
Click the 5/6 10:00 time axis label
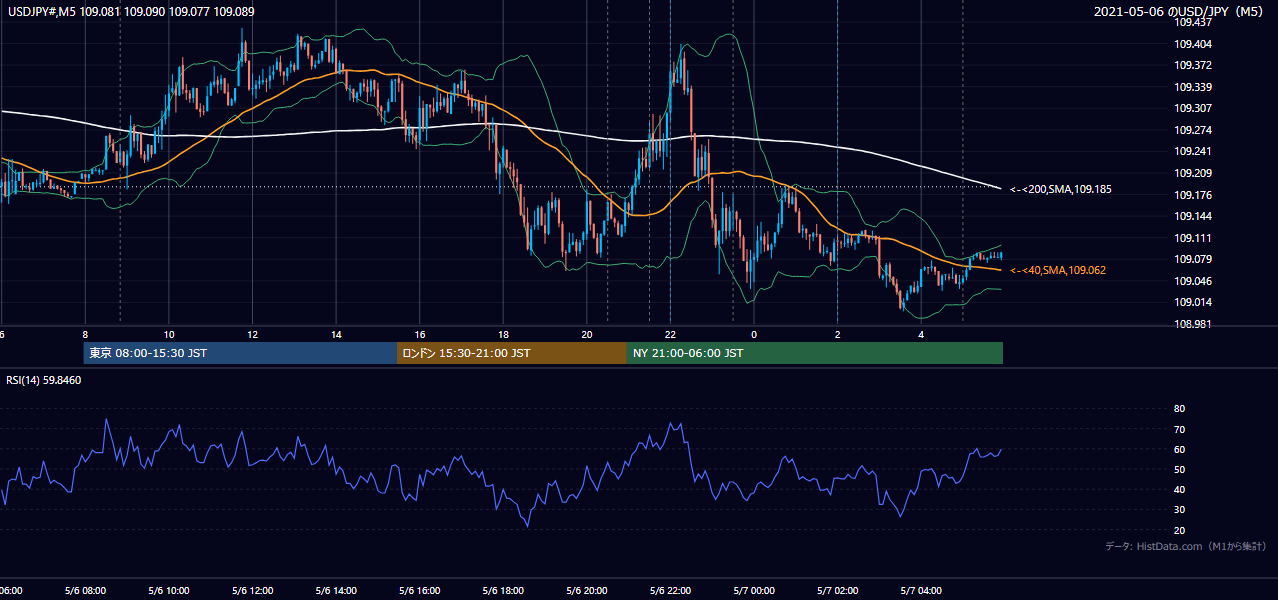point(168,591)
